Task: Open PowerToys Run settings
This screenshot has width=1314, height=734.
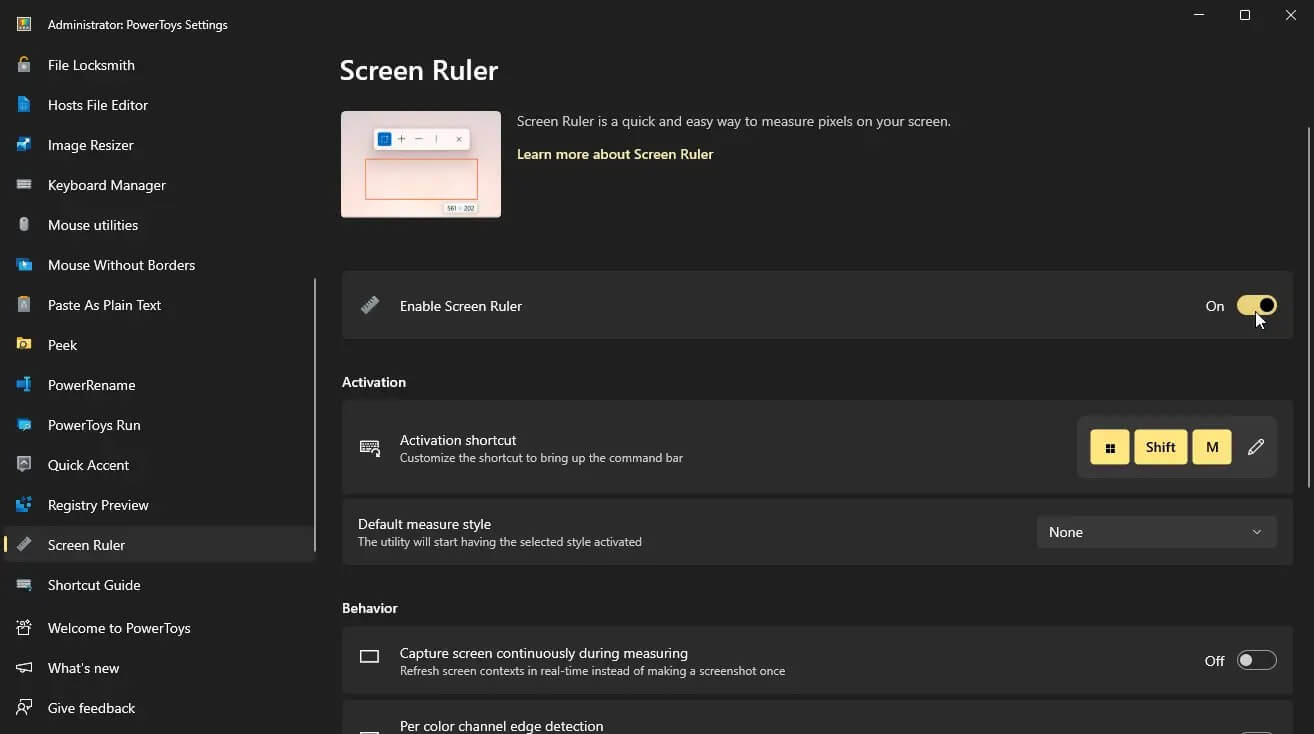Action: coord(160,425)
